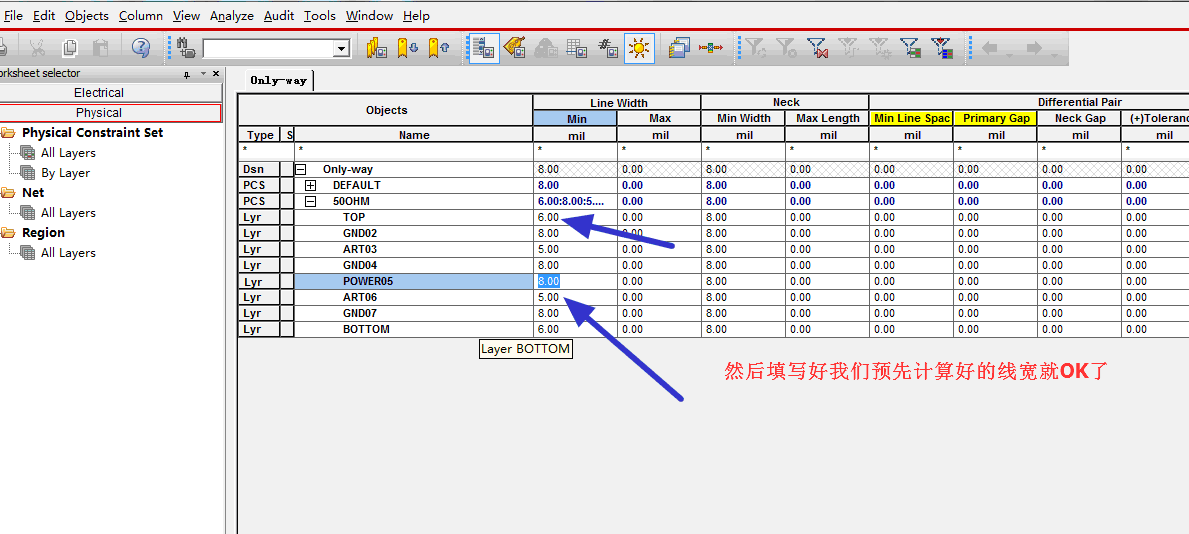Click POWER05 Min line width cell

coord(575,281)
